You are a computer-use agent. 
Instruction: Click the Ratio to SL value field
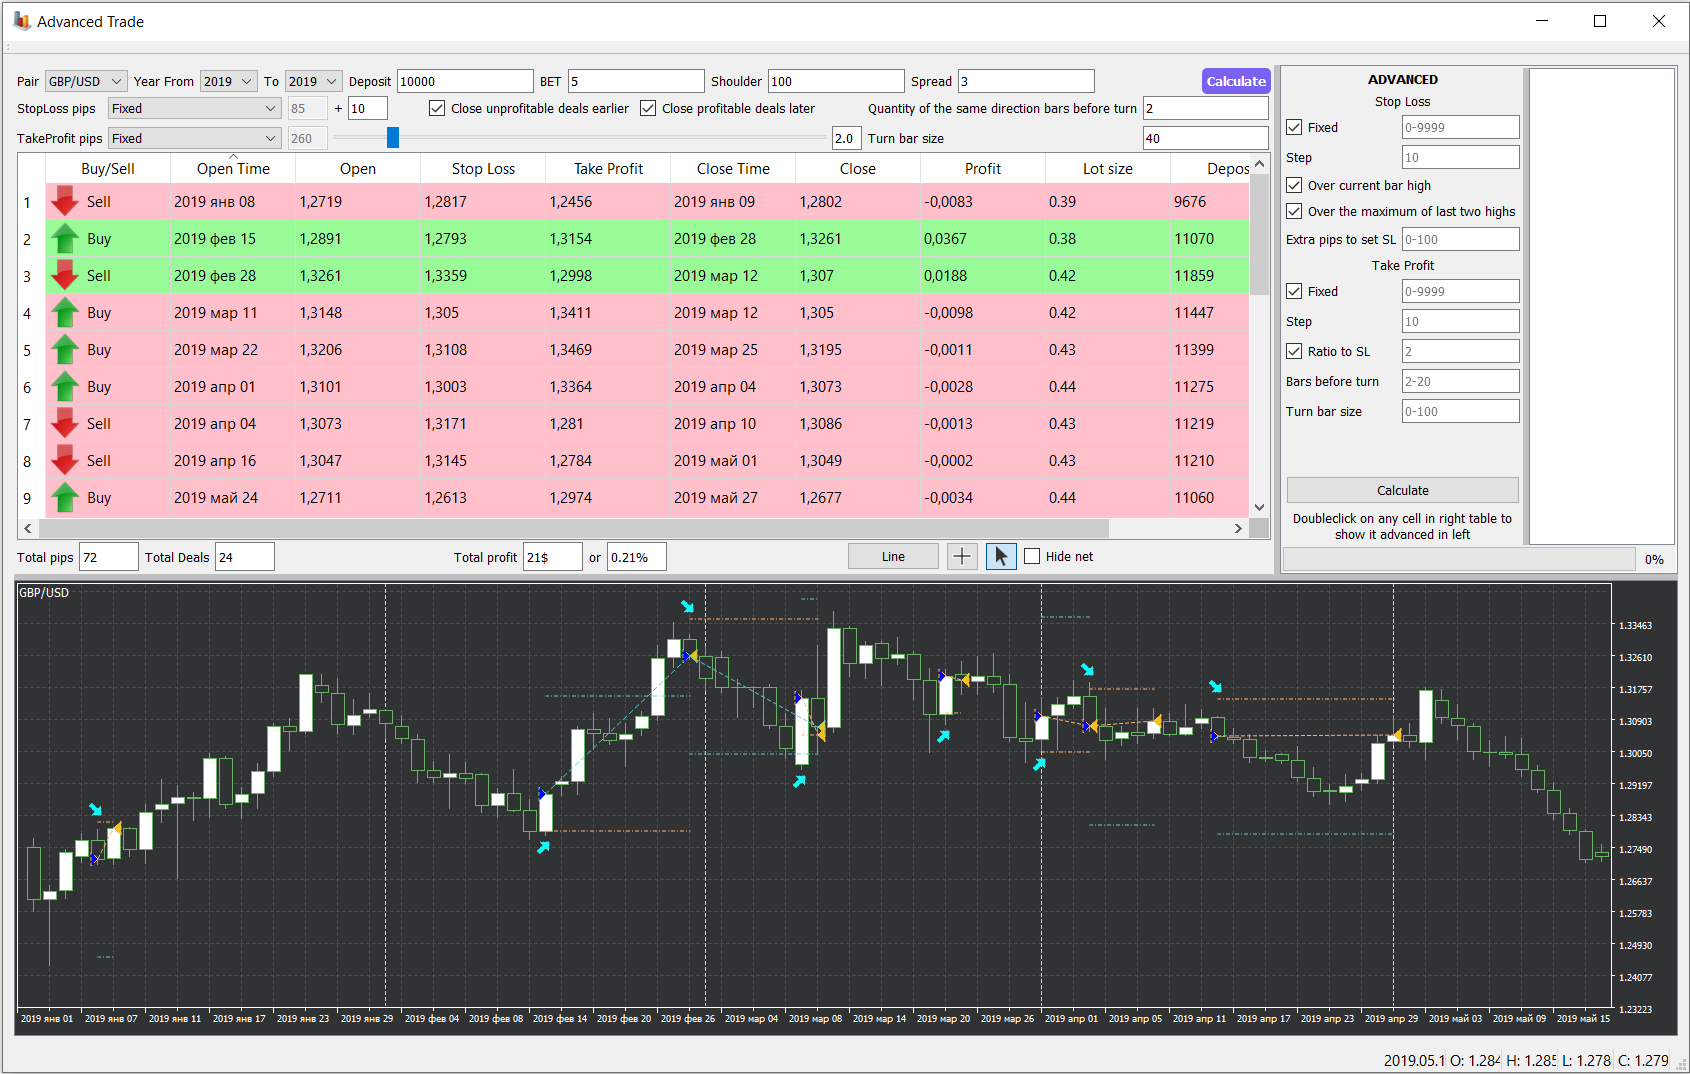pos(1460,351)
